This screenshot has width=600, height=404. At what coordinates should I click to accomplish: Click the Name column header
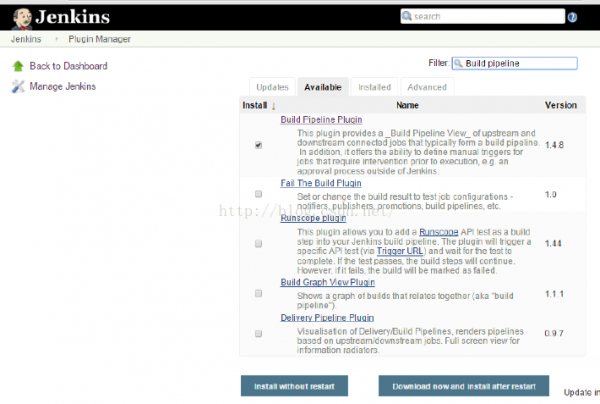click(x=407, y=105)
